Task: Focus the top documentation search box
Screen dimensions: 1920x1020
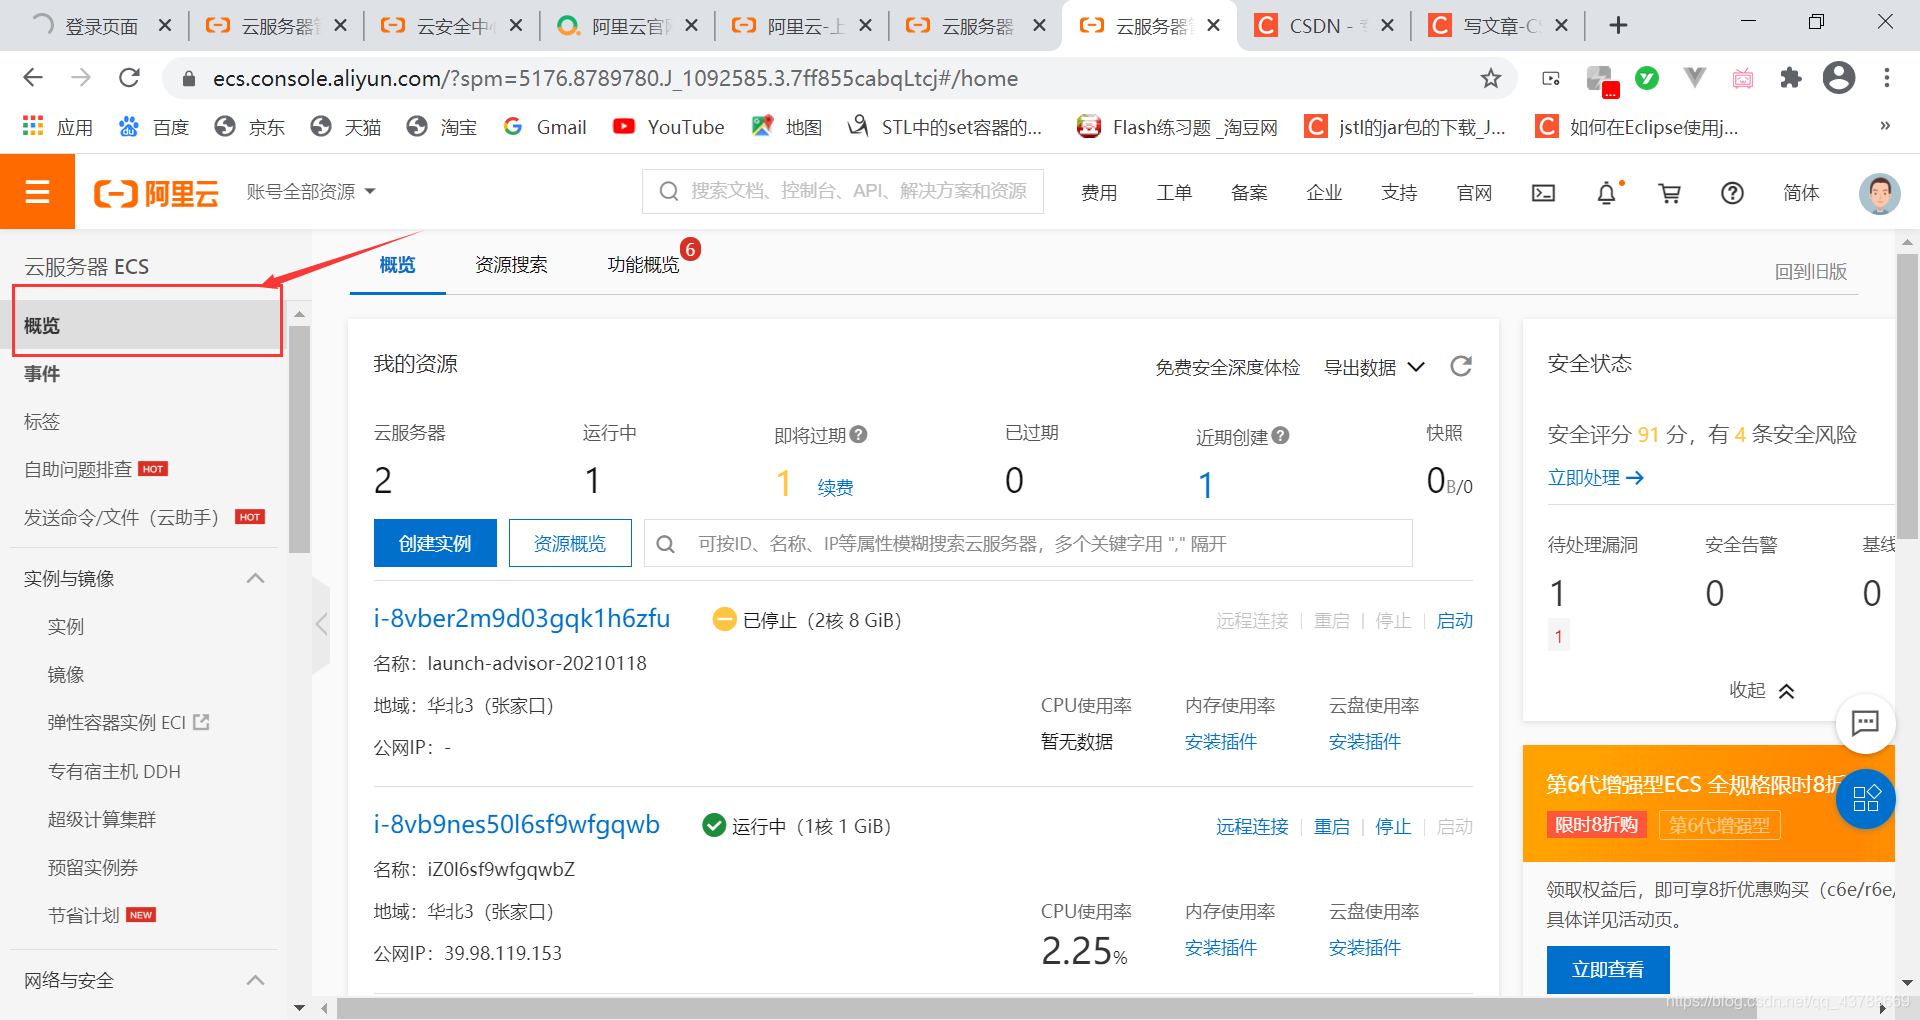Action: pos(843,191)
